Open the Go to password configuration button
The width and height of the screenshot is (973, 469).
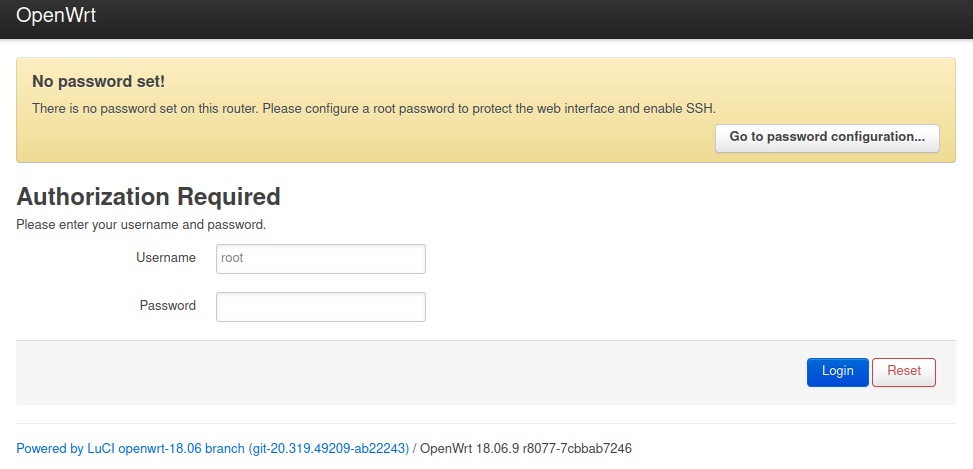[x=827, y=137]
